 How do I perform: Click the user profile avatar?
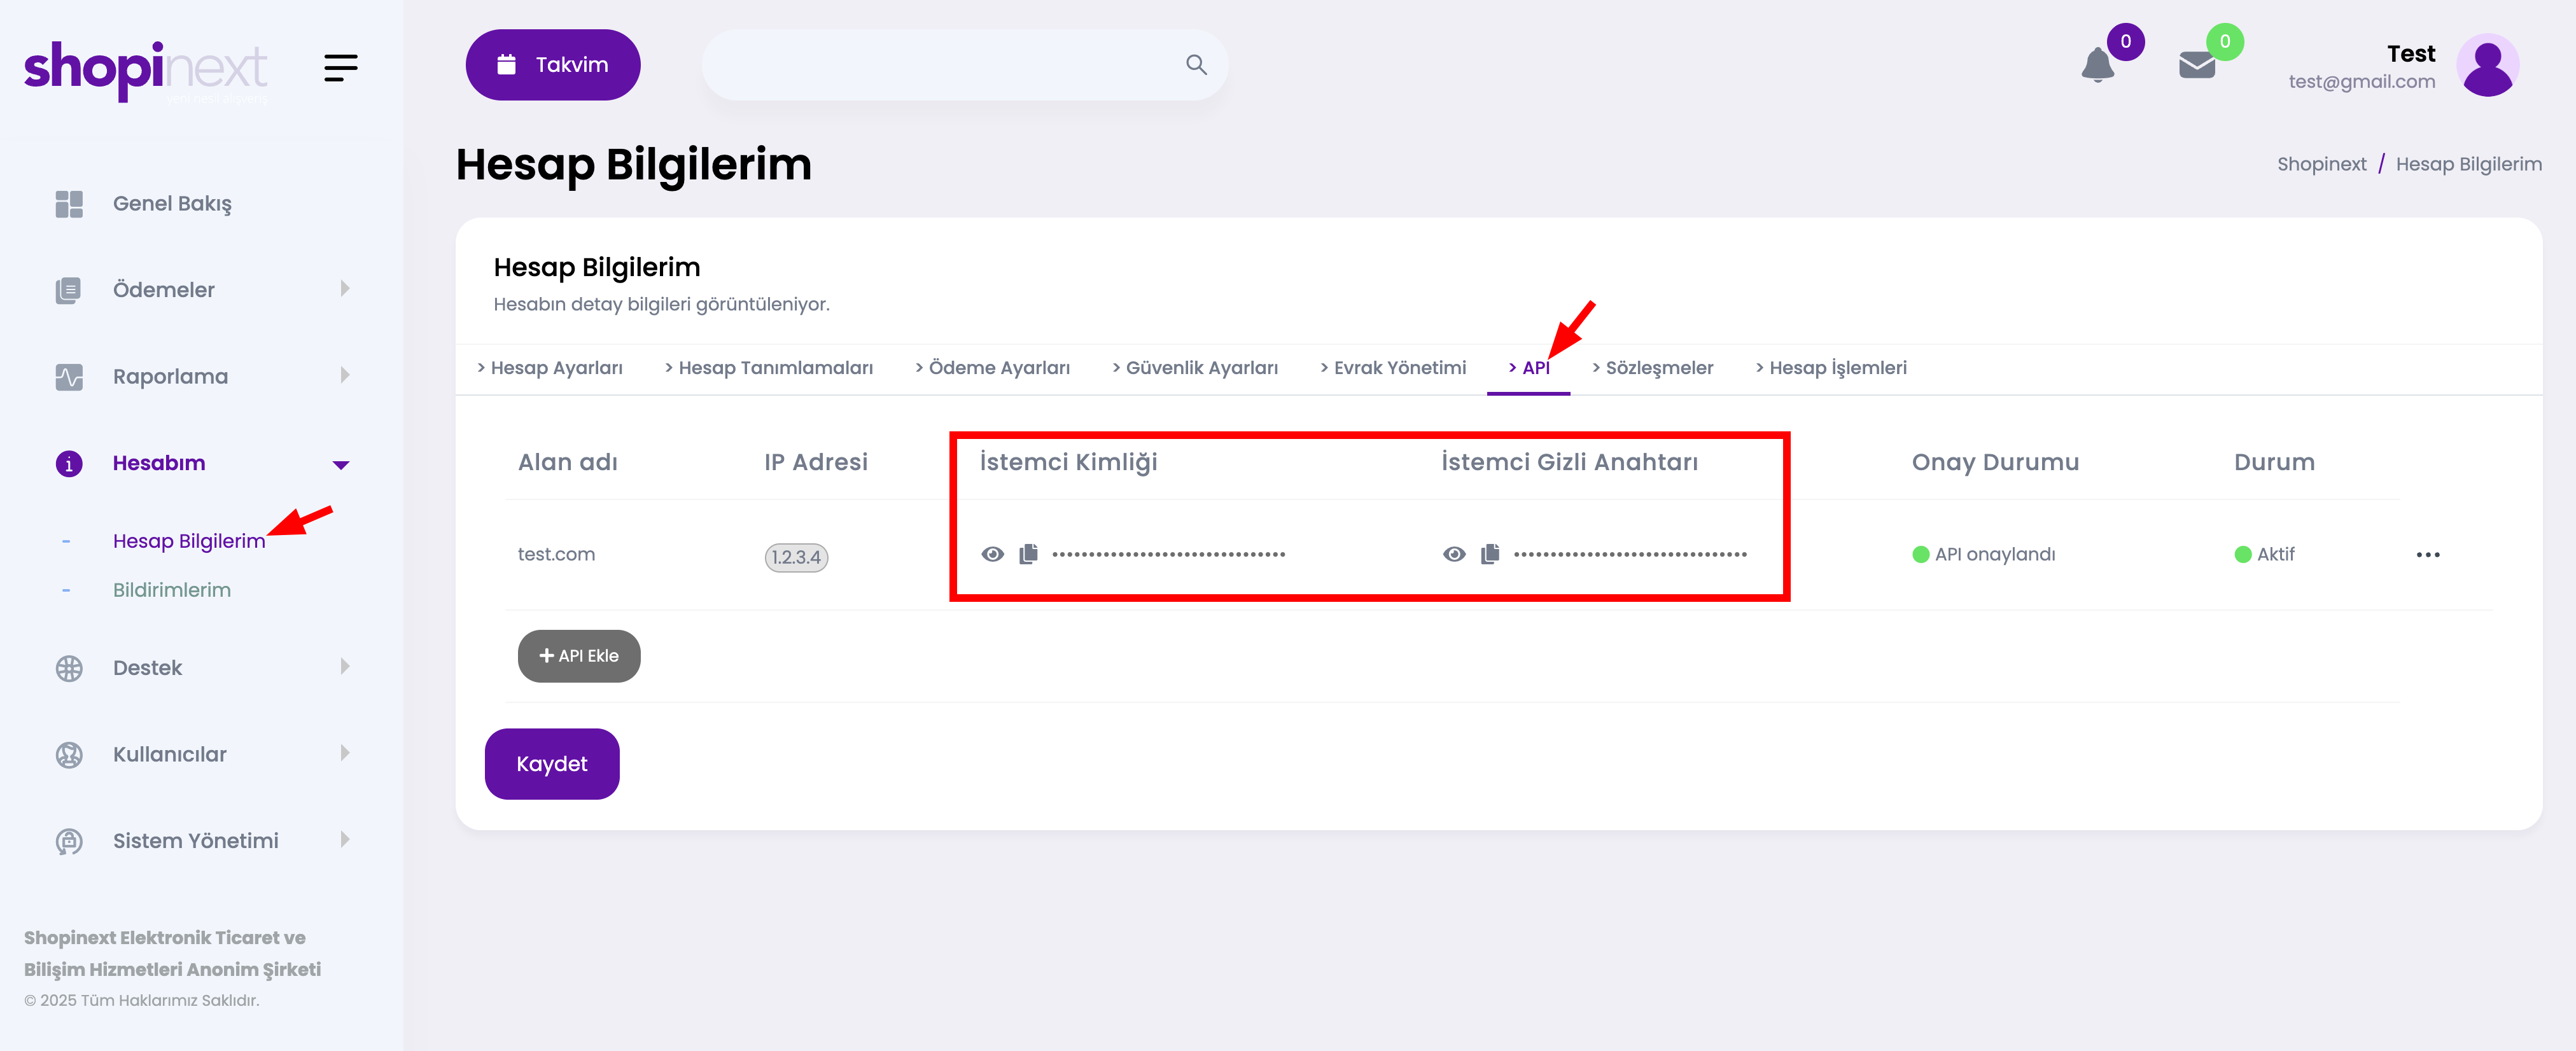pyautogui.click(x=2487, y=66)
